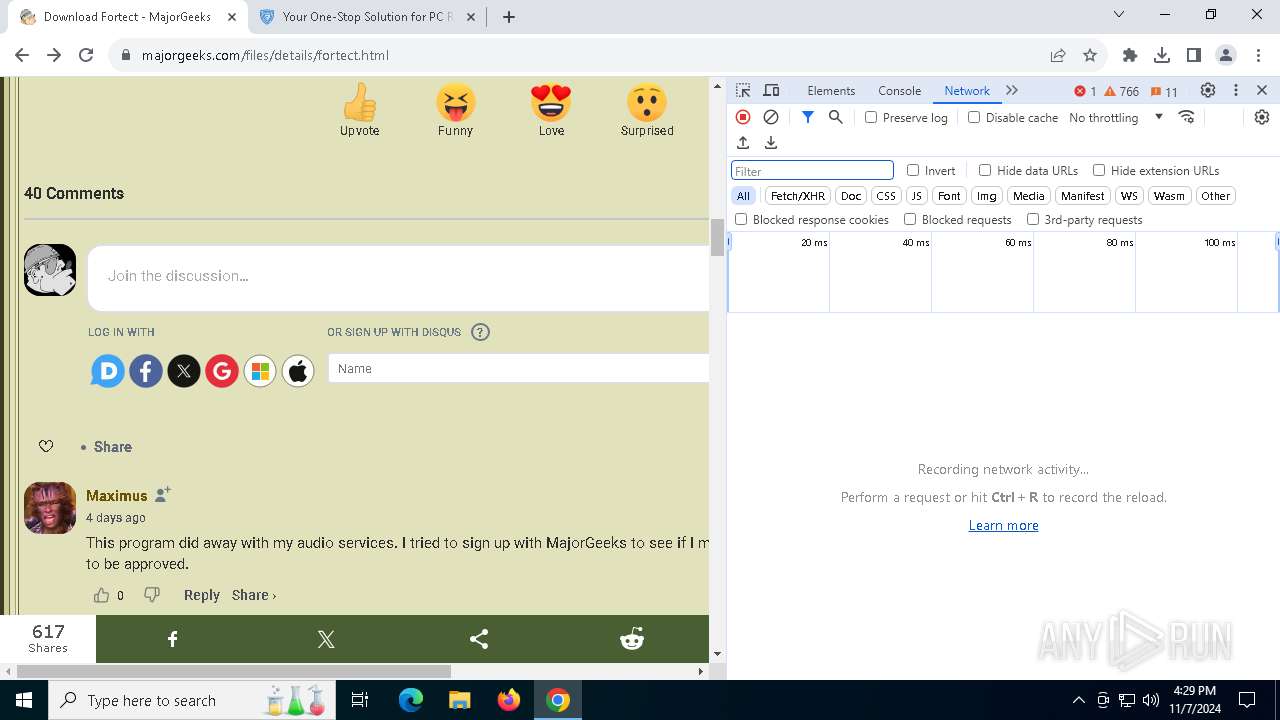
Task: Tick Hide data URLs checkbox
Action: [985, 170]
